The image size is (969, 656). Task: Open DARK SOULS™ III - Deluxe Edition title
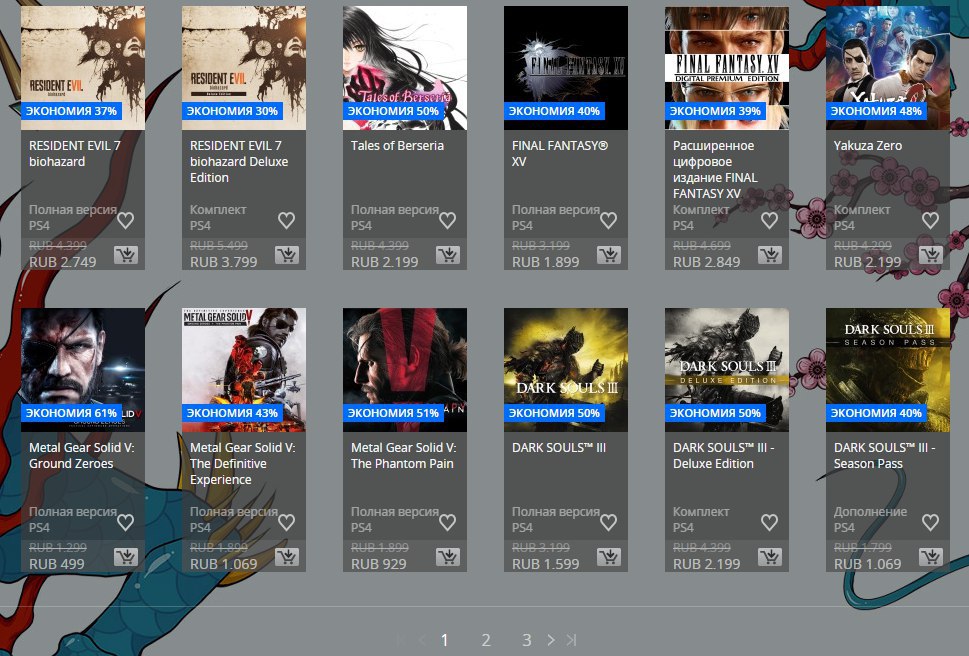[x=724, y=456]
